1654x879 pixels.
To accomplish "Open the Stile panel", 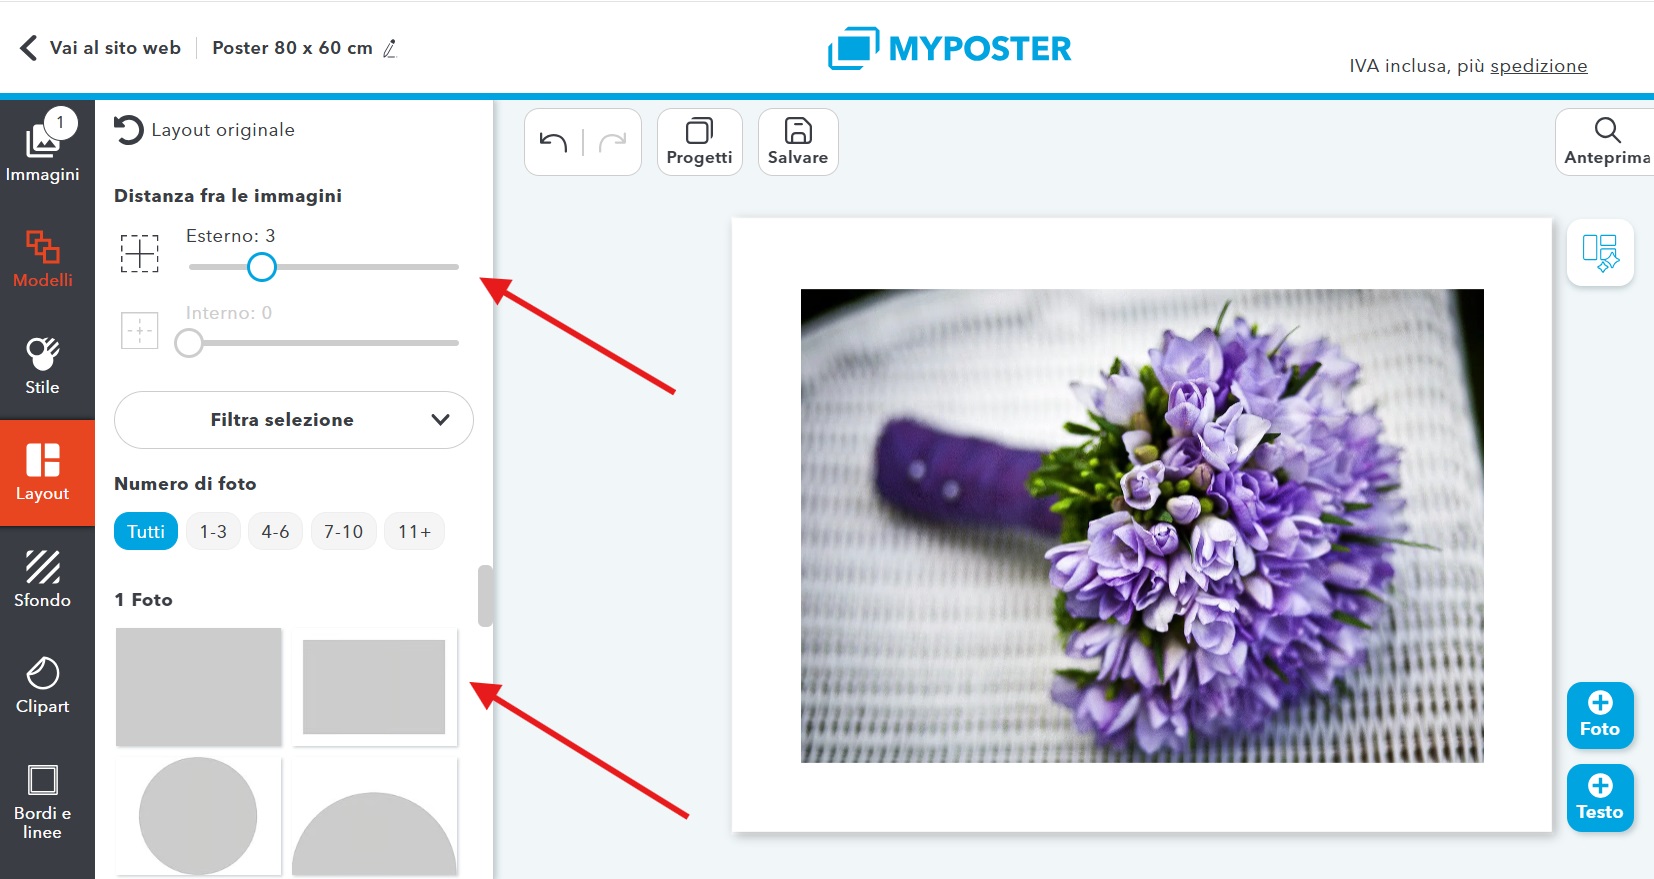I will coord(43,366).
